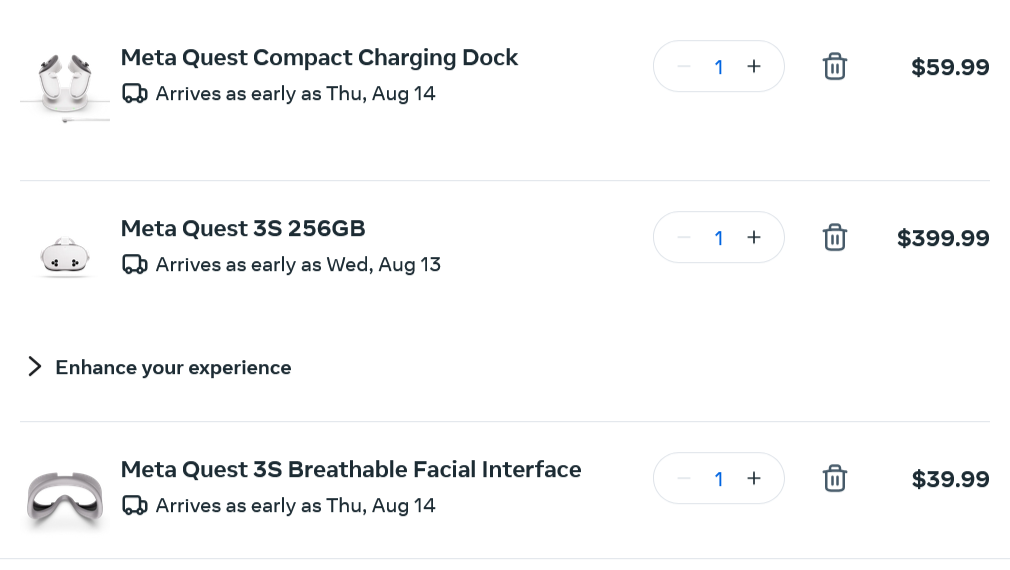Screen dimensions: 1010x570
Task: Increase Charging Dock quantity with plus
Action: coord(754,67)
